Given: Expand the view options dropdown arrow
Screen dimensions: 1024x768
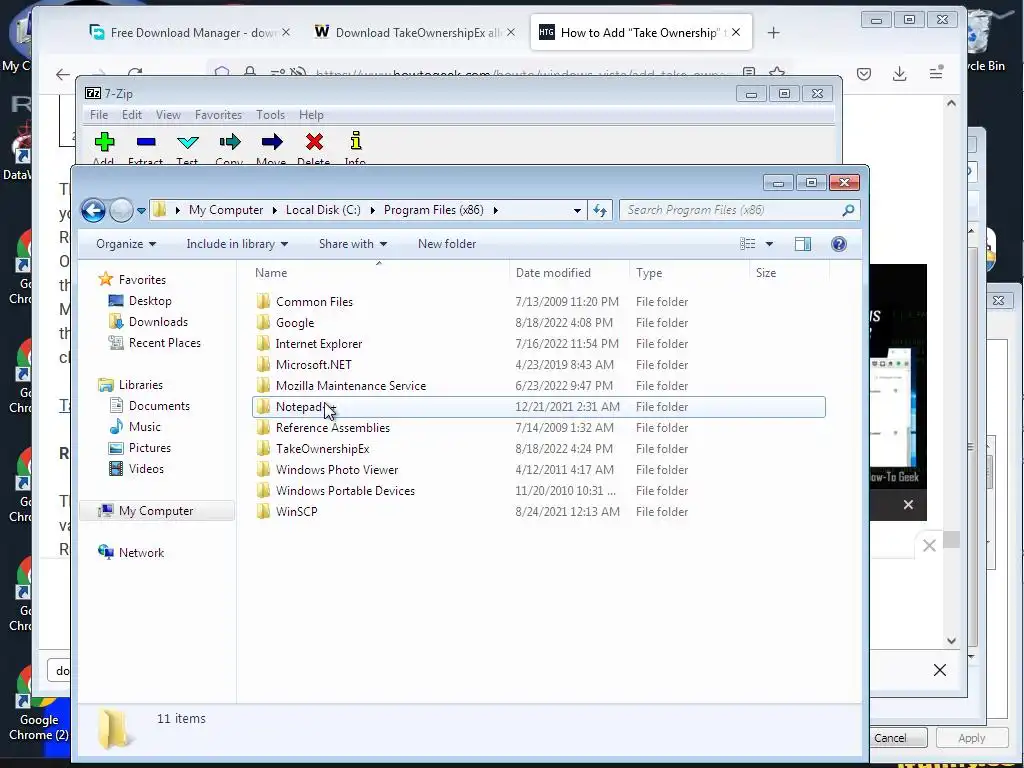Looking at the screenshot, I should 769,244.
